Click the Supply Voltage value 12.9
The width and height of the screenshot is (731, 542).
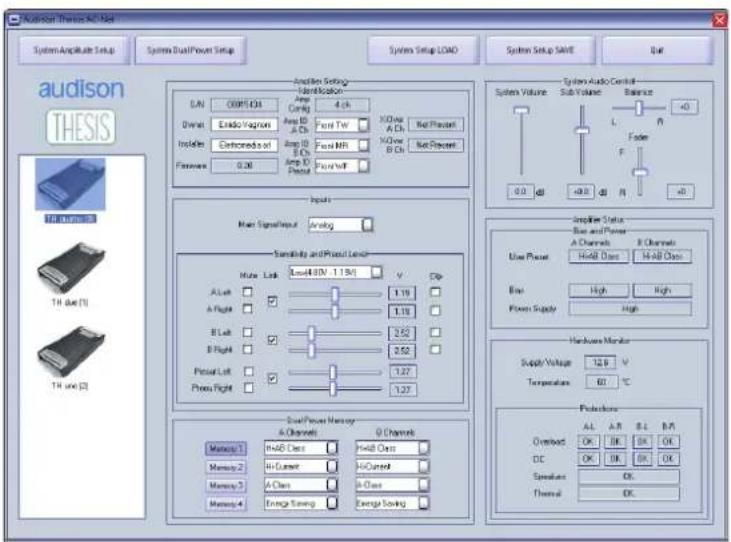(600, 362)
